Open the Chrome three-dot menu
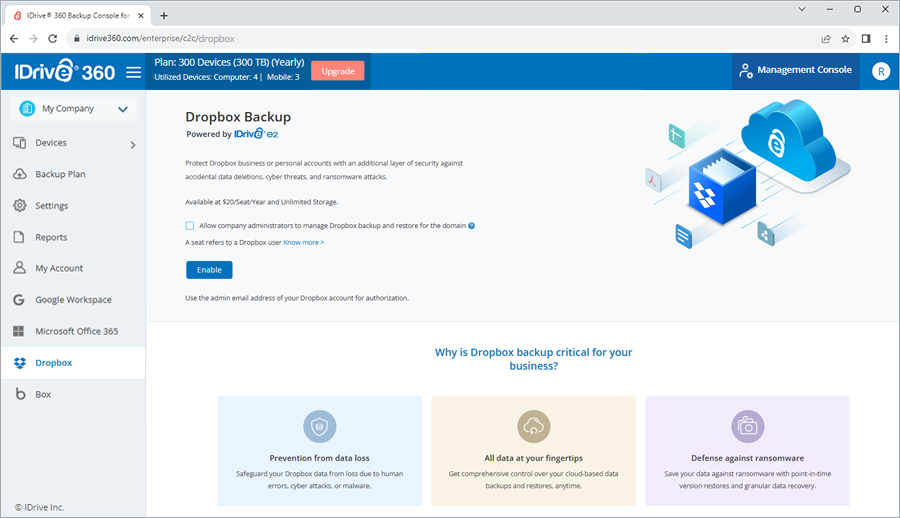The width and height of the screenshot is (900, 518). click(885, 38)
